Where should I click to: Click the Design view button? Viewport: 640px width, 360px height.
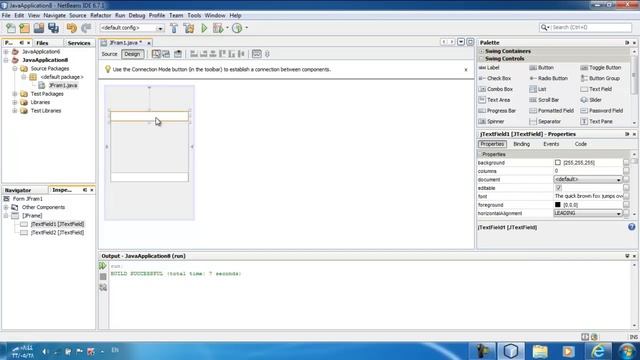click(132, 54)
